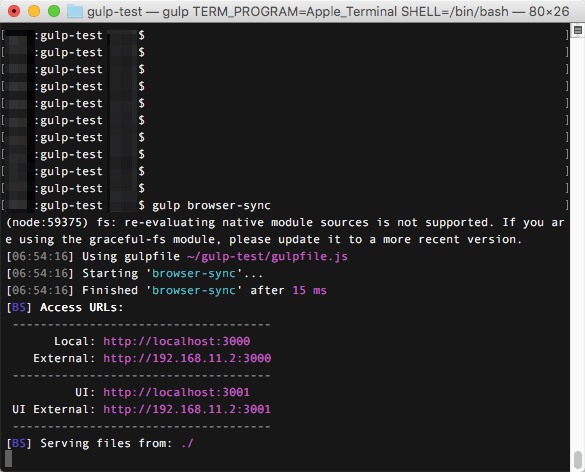Viewport: 585px width, 472px height.
Task: Open the External URL http://192.168.11.2:3000
Action: pyautogui.click(x=187, y=358)
